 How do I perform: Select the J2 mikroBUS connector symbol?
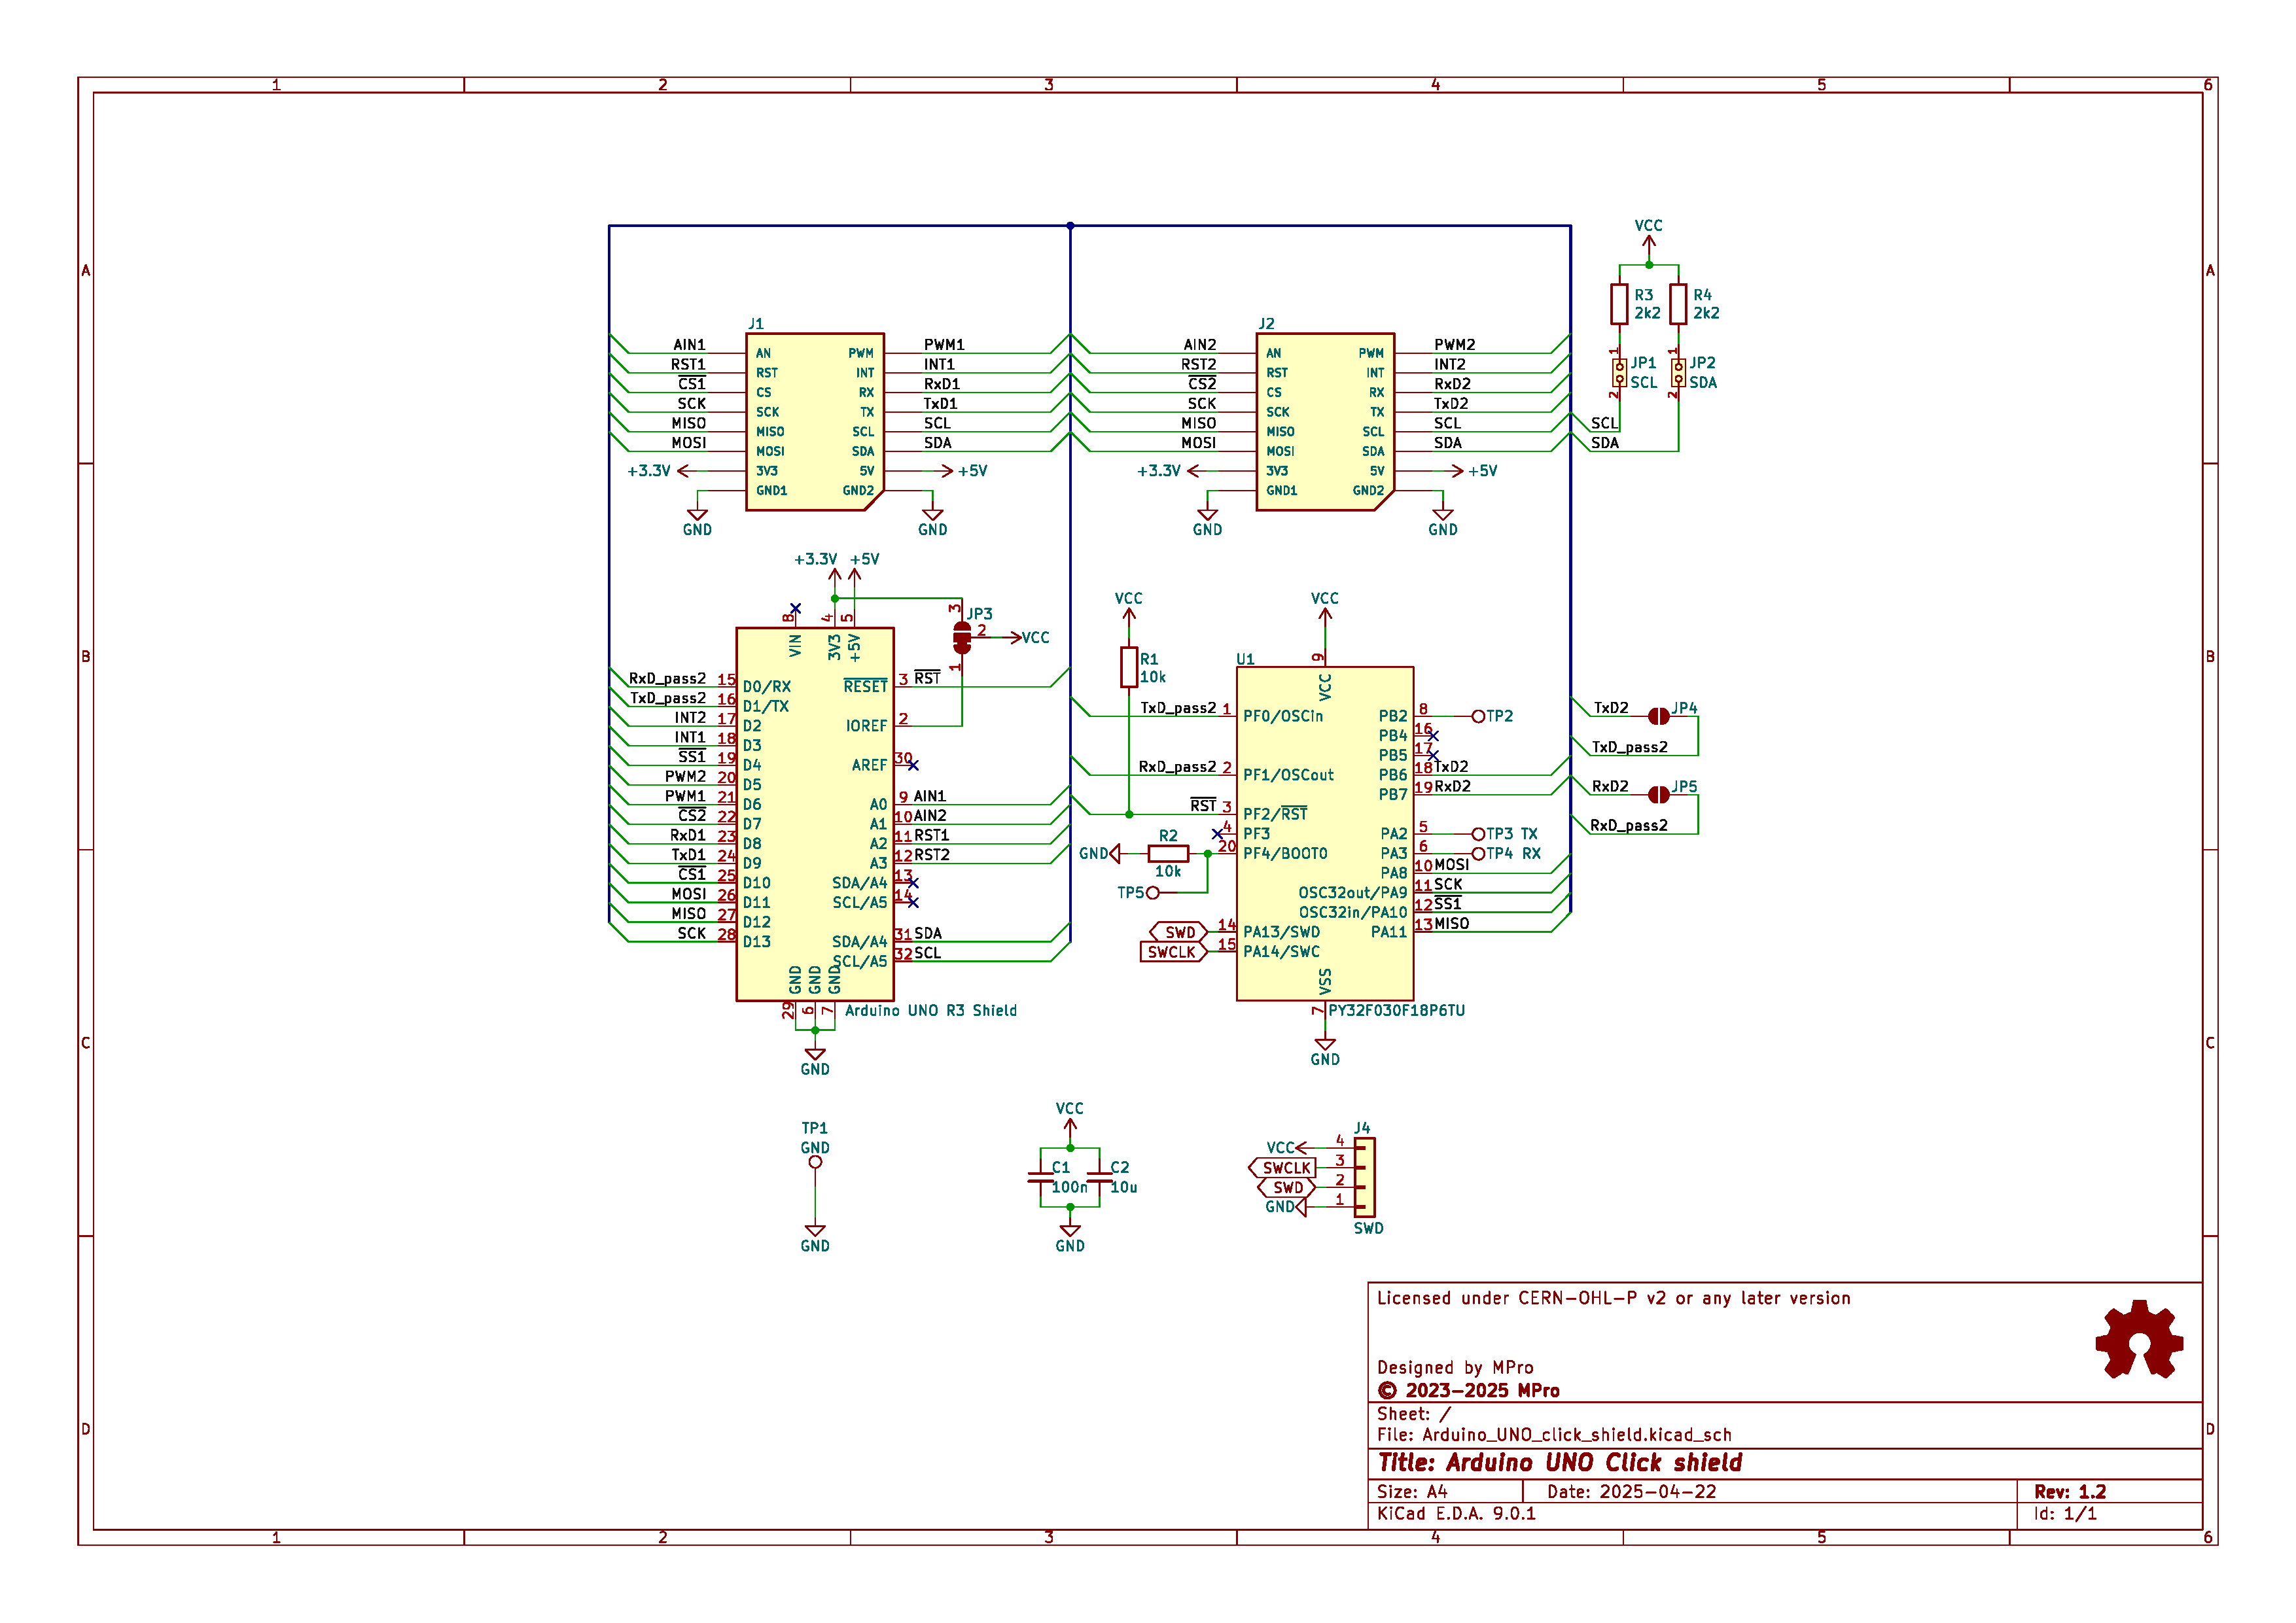pyautogui.click(x=1325, y=422)
